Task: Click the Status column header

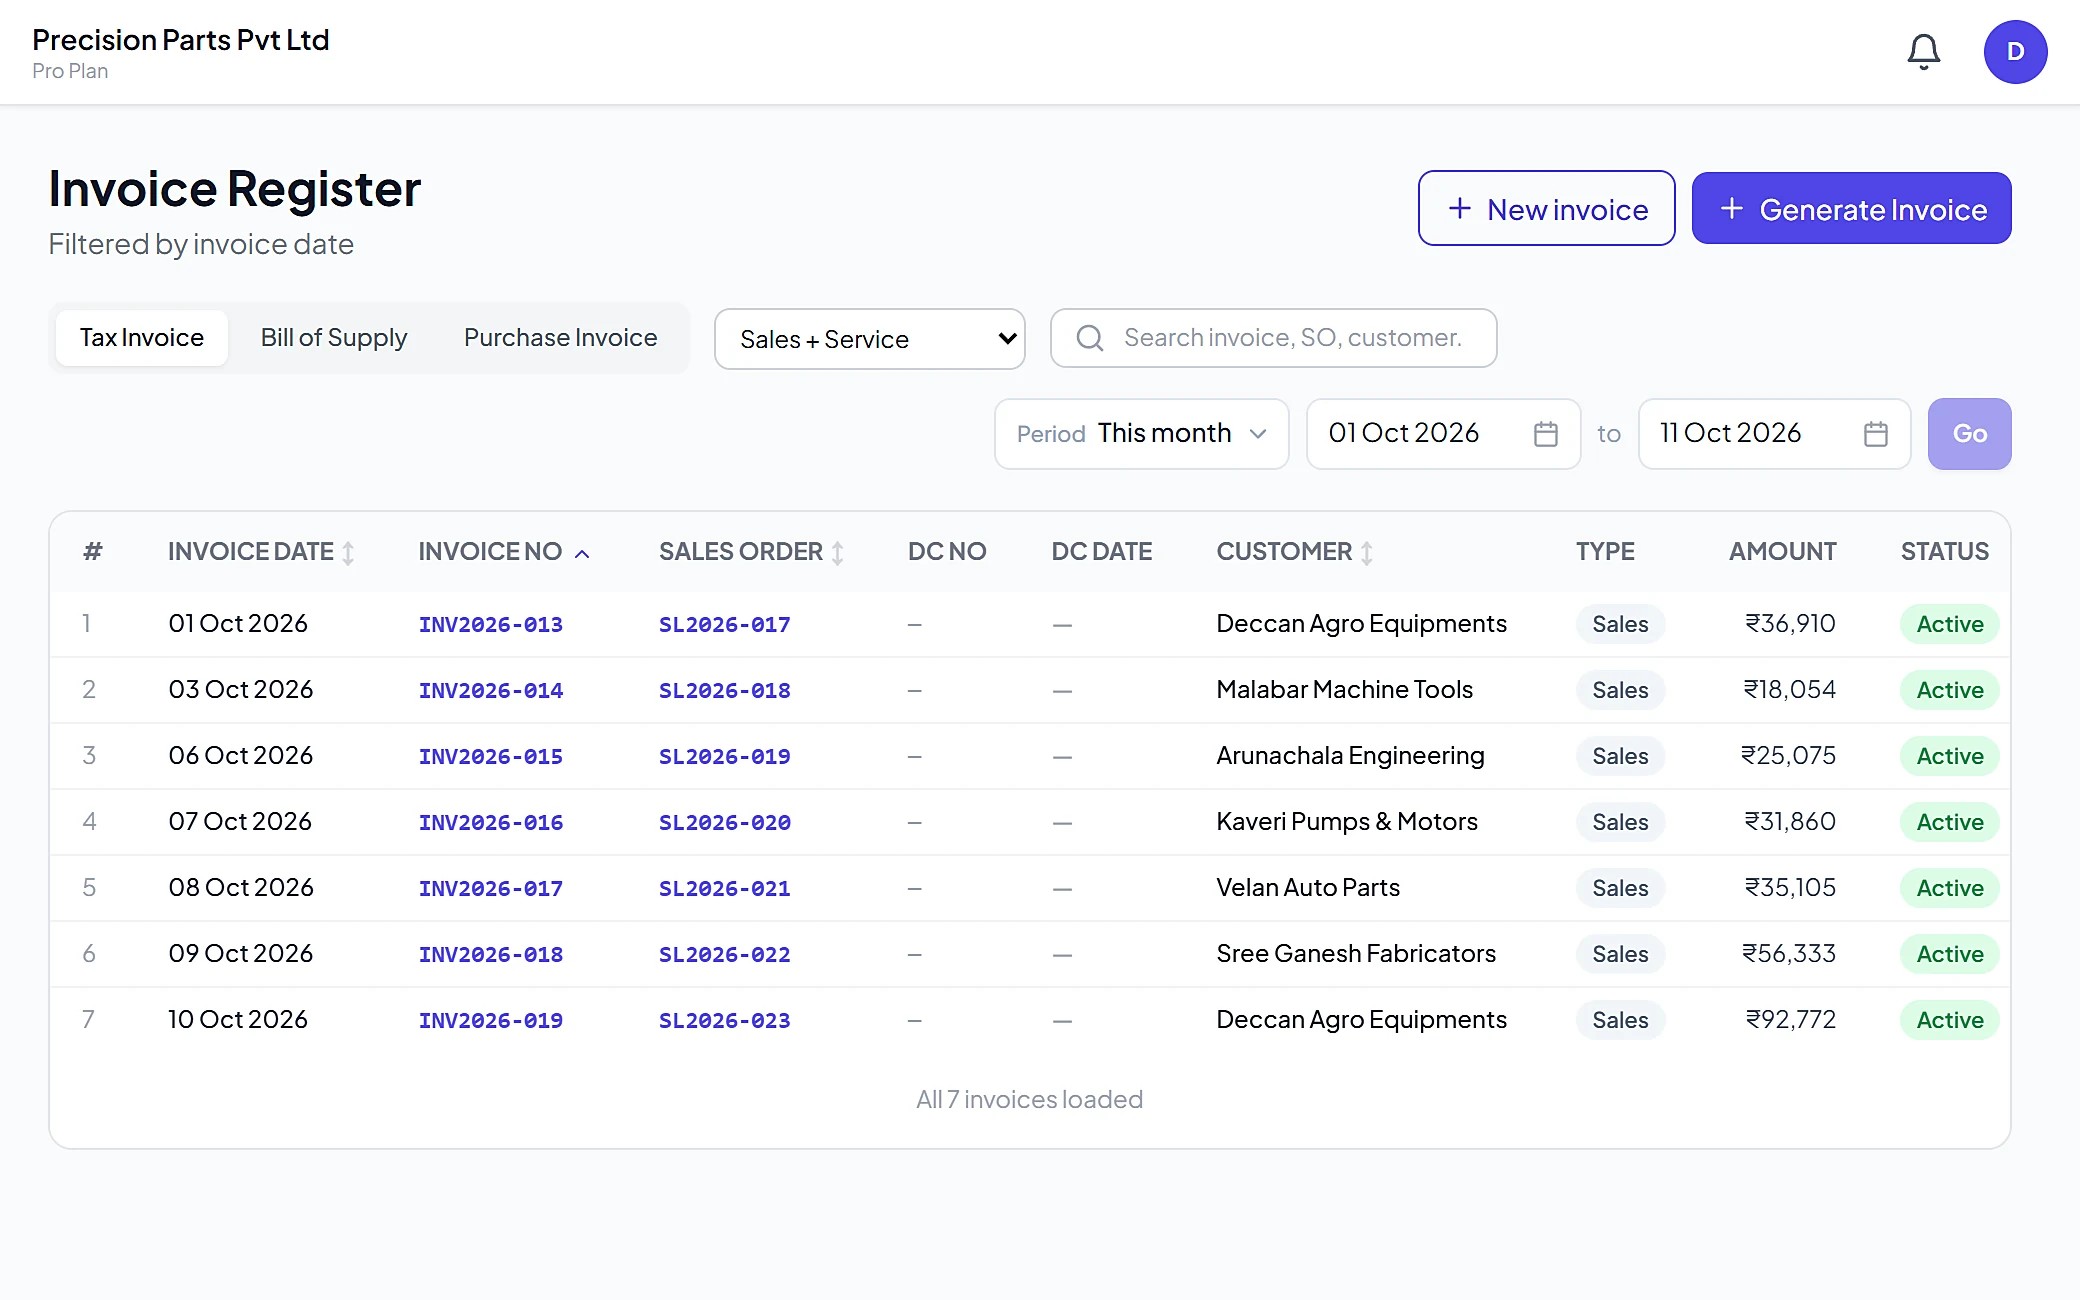Action: (x=1945, y=552)
